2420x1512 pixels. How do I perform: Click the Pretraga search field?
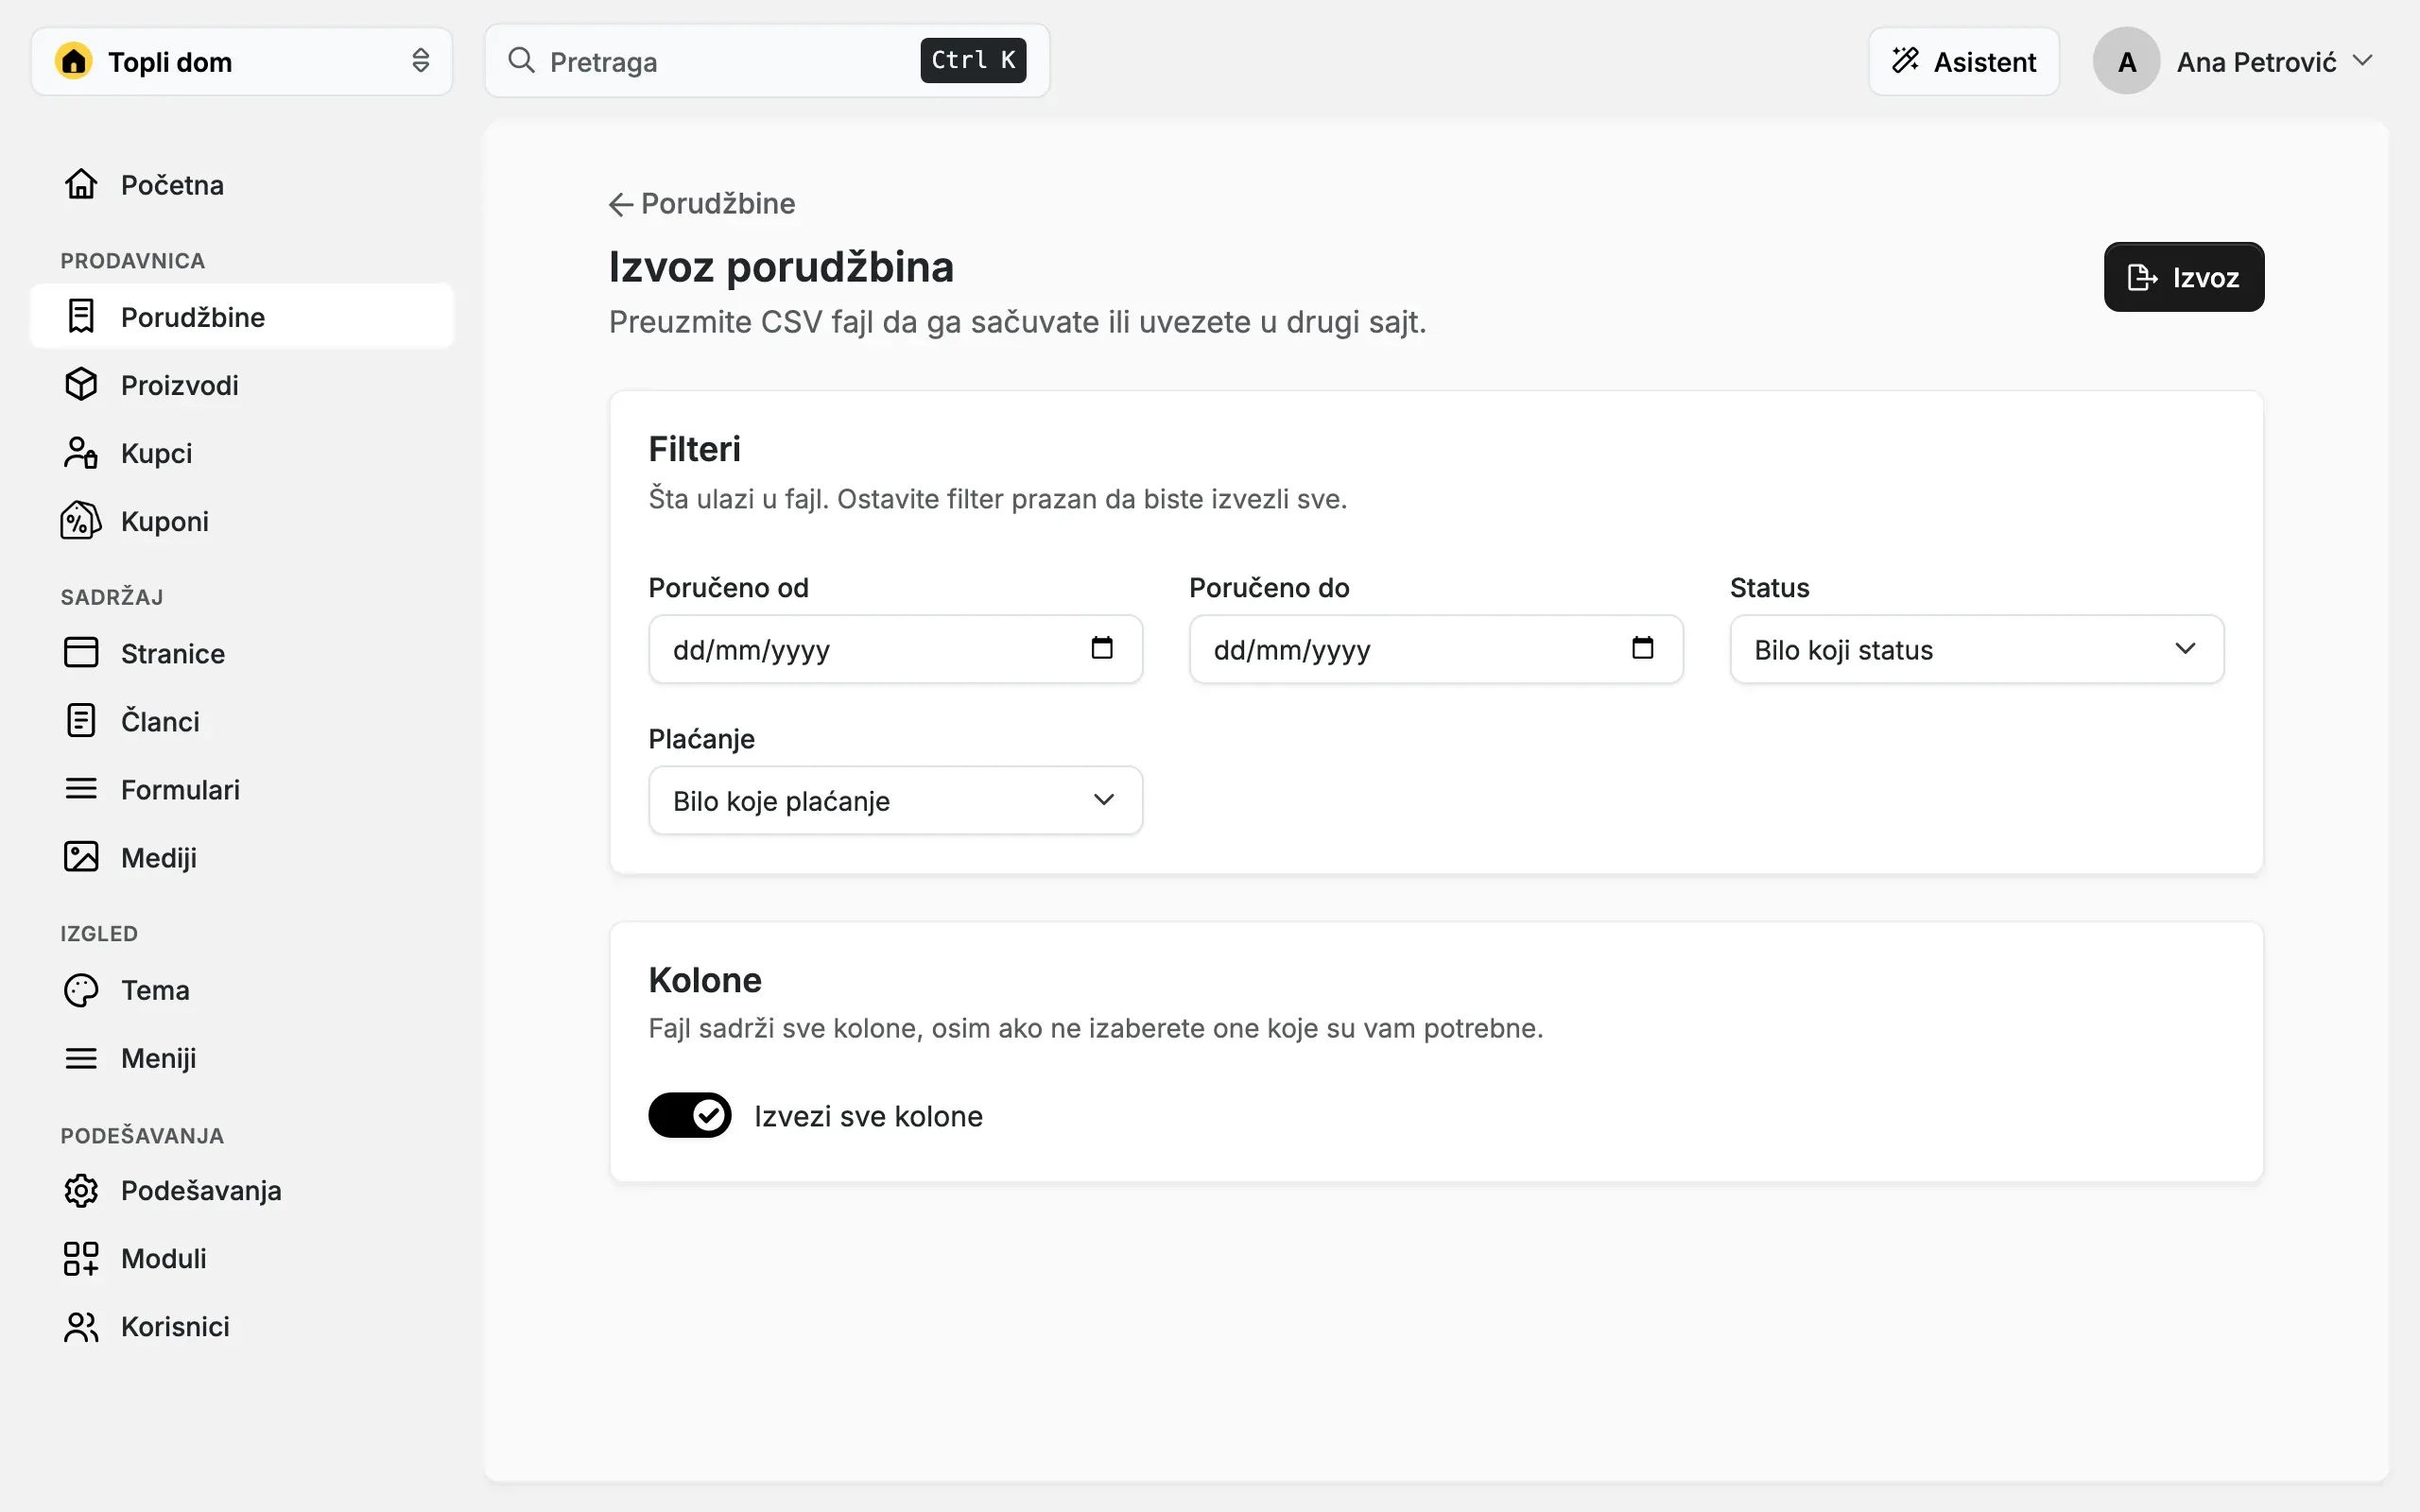coord(767,61)
